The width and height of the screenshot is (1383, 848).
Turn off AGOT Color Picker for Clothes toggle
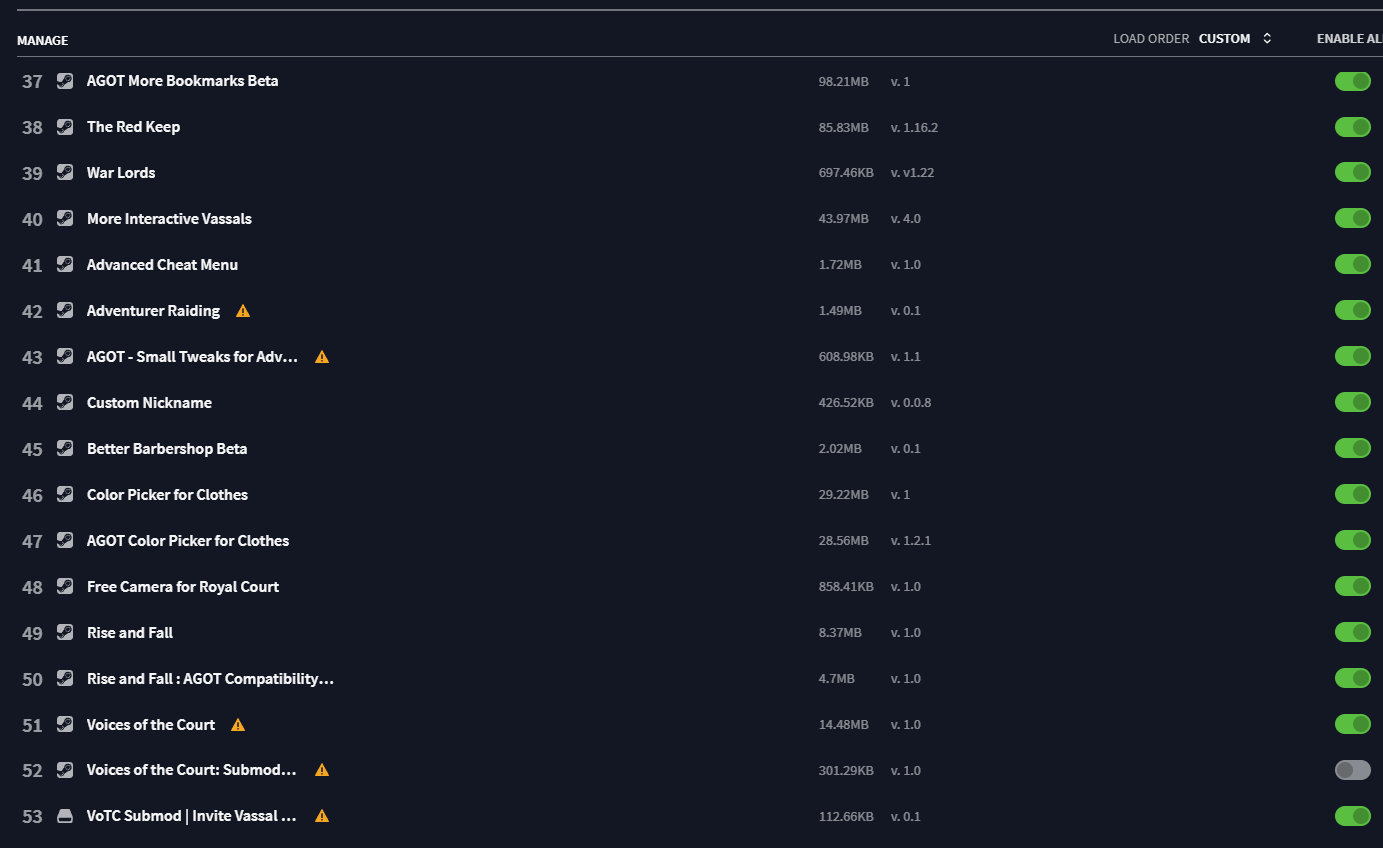(1353, 541)
